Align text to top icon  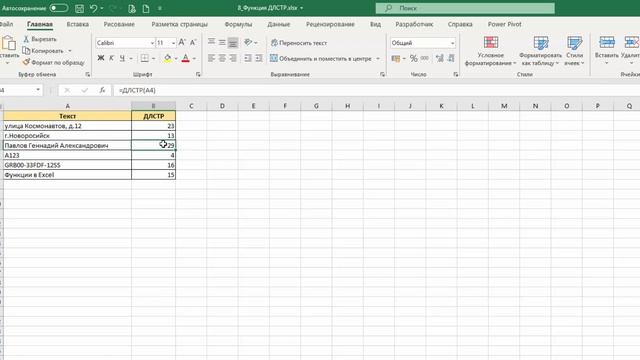[211, 42]
